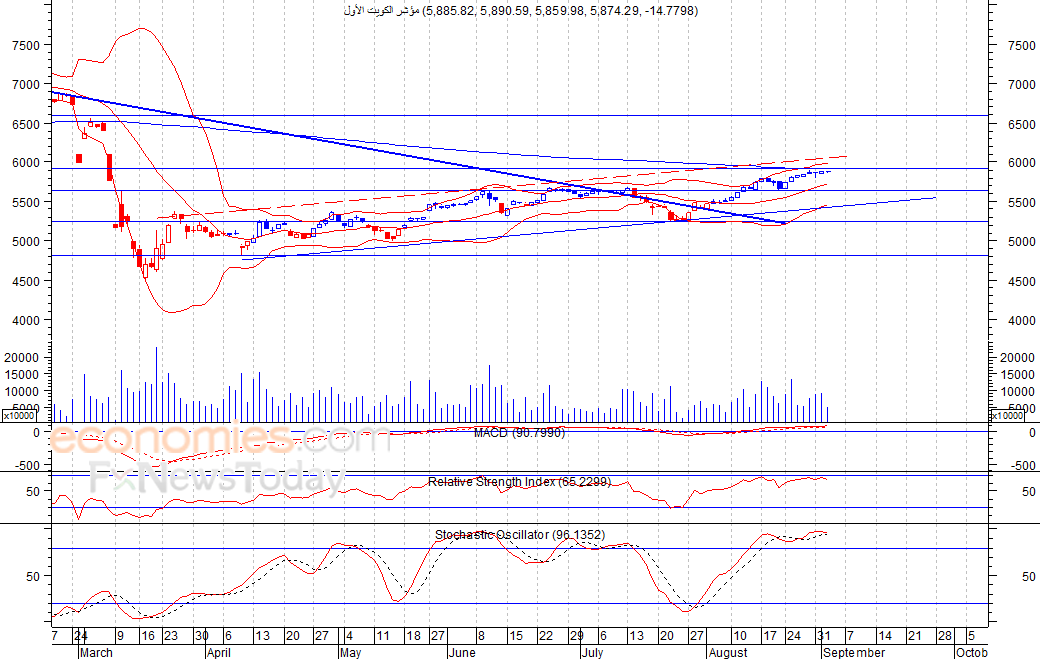Screen dimensions: 1040x659
Task: Select the July month label
Action: pyautogui.click(x=592, y=652)
